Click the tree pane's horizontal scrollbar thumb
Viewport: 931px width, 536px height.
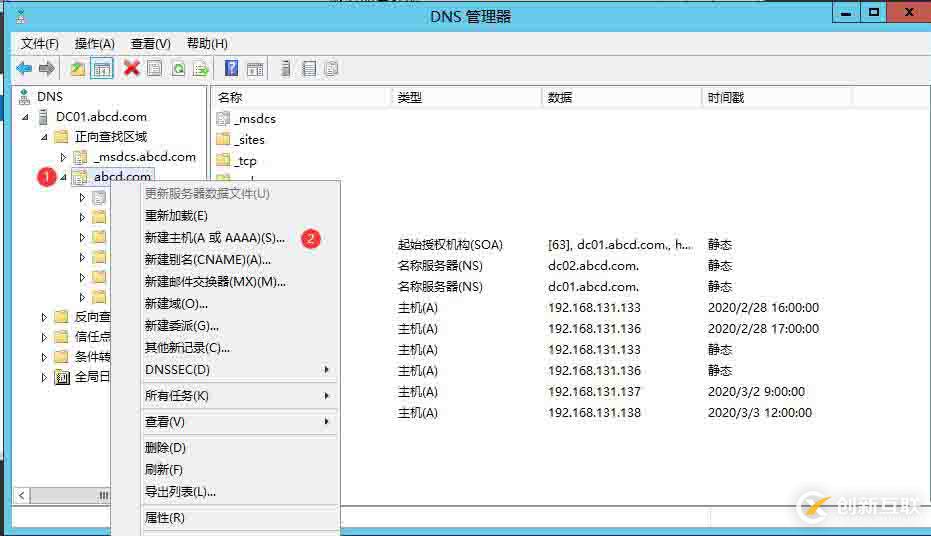tap(70, 495)
